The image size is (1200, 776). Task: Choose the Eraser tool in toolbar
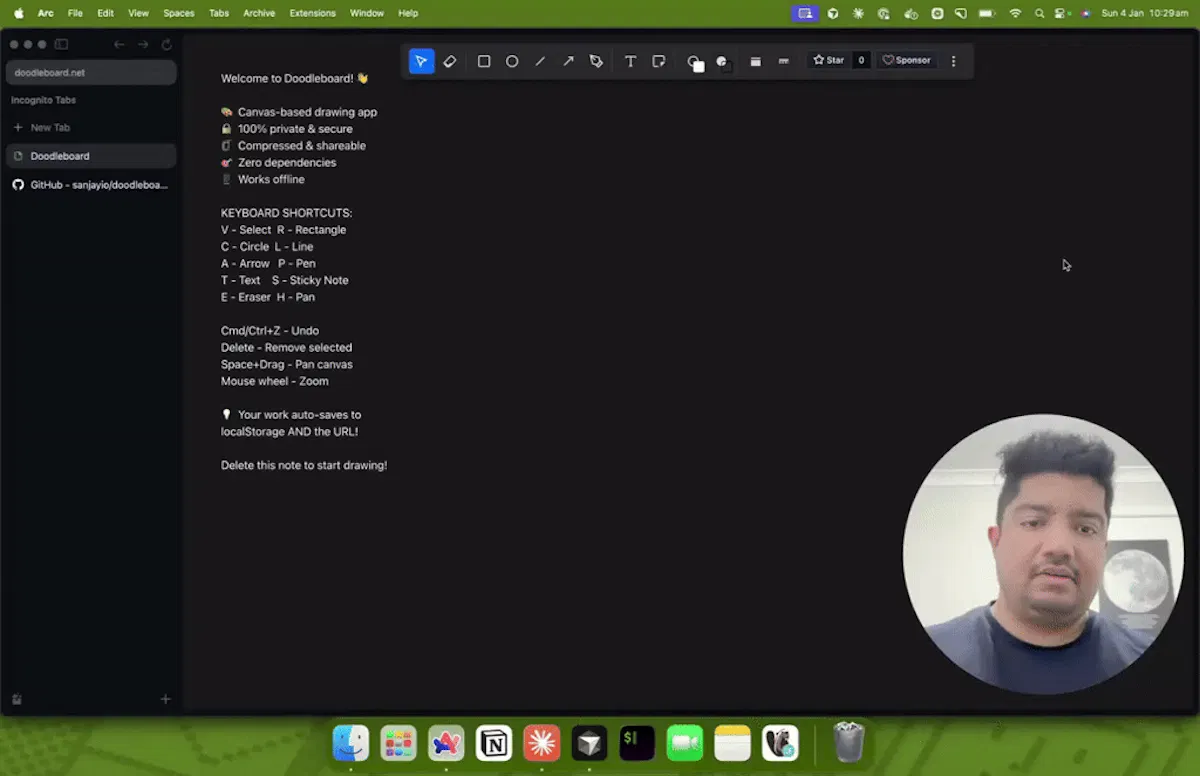pyautogui.click(x=450, y=61)
